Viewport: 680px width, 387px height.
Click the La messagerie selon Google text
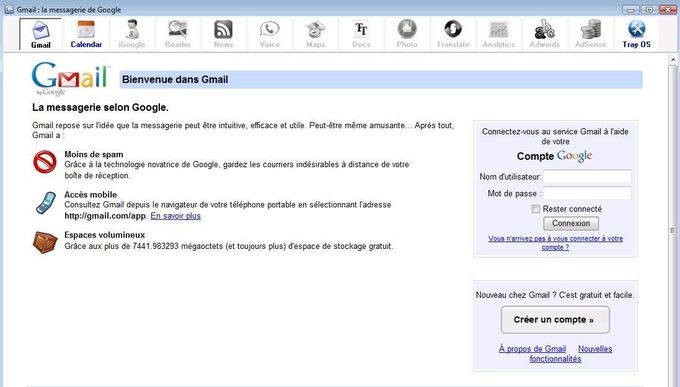tap(100, 107)
